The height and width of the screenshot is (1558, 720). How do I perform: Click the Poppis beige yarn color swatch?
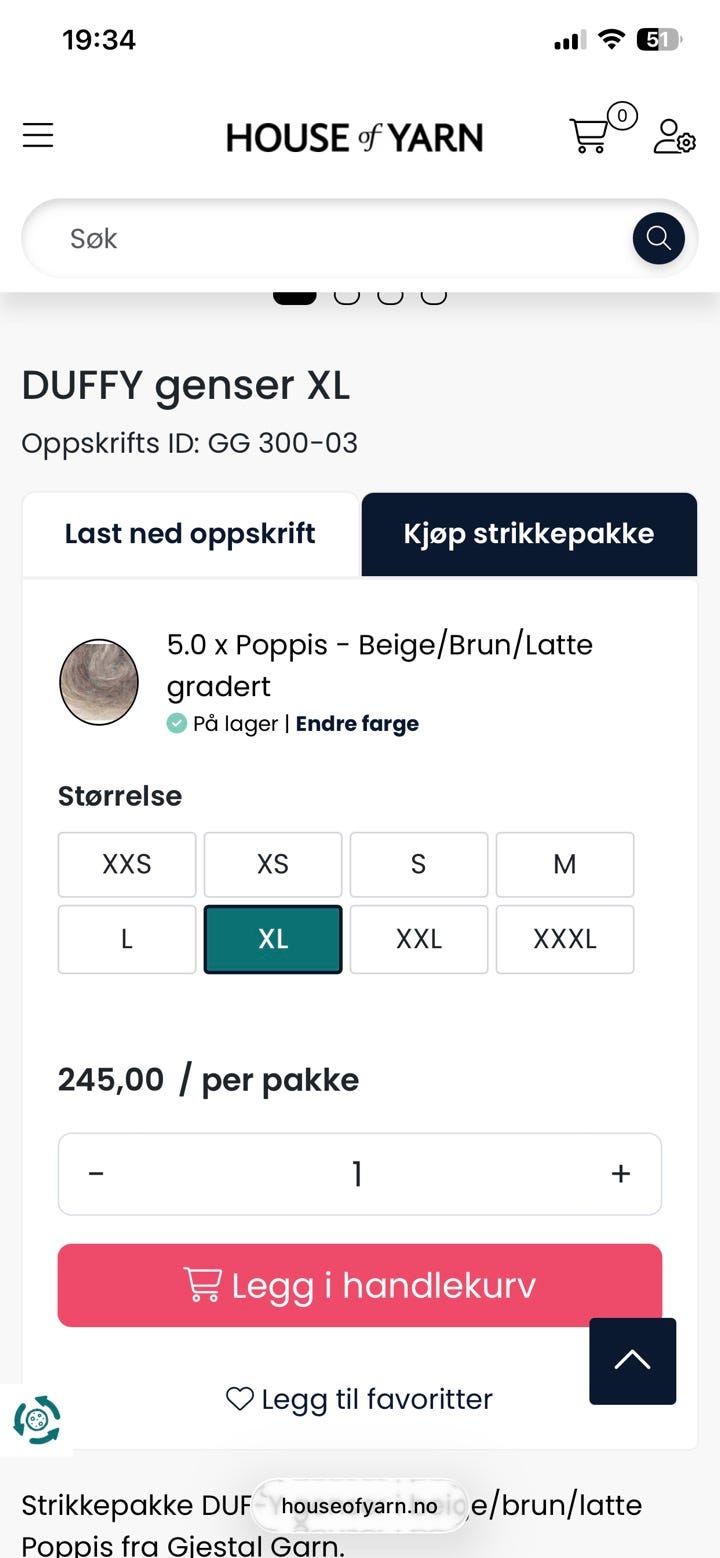pos(99,682)
